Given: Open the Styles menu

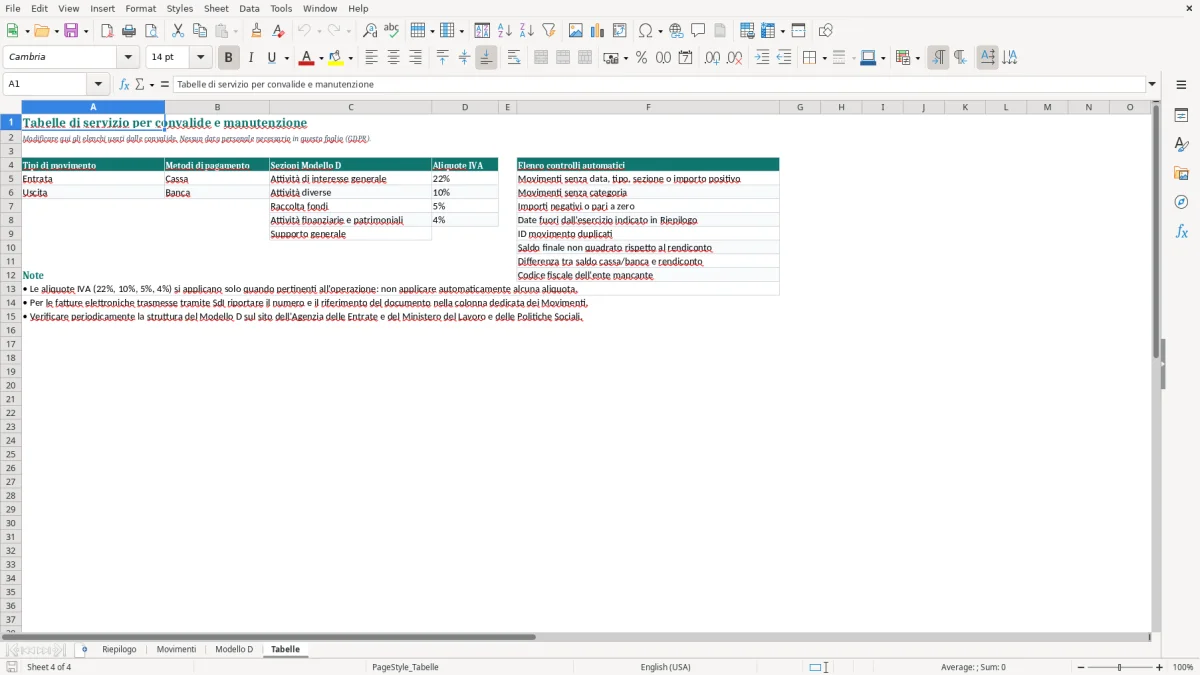Looking at the screenshot, I should click(180, 8).
